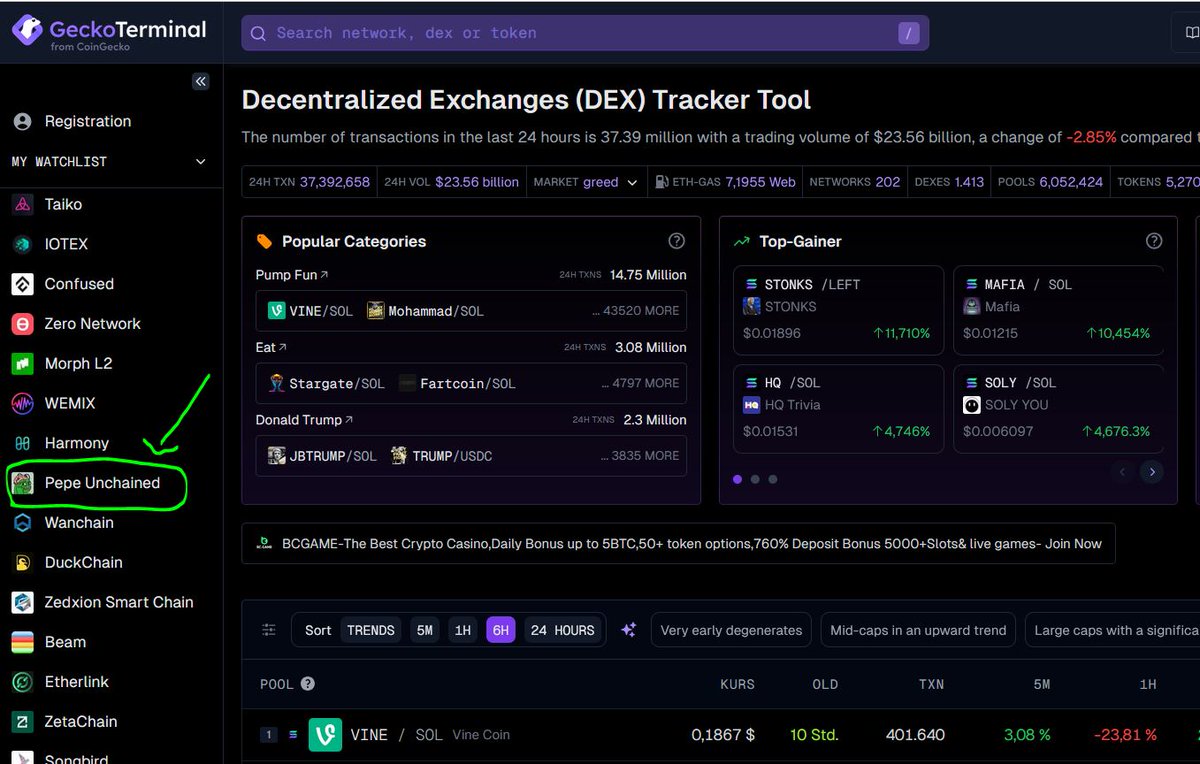Click 4797 MORE in Eat row
The width and height of the screenshot is (1200, 764).
640,383
